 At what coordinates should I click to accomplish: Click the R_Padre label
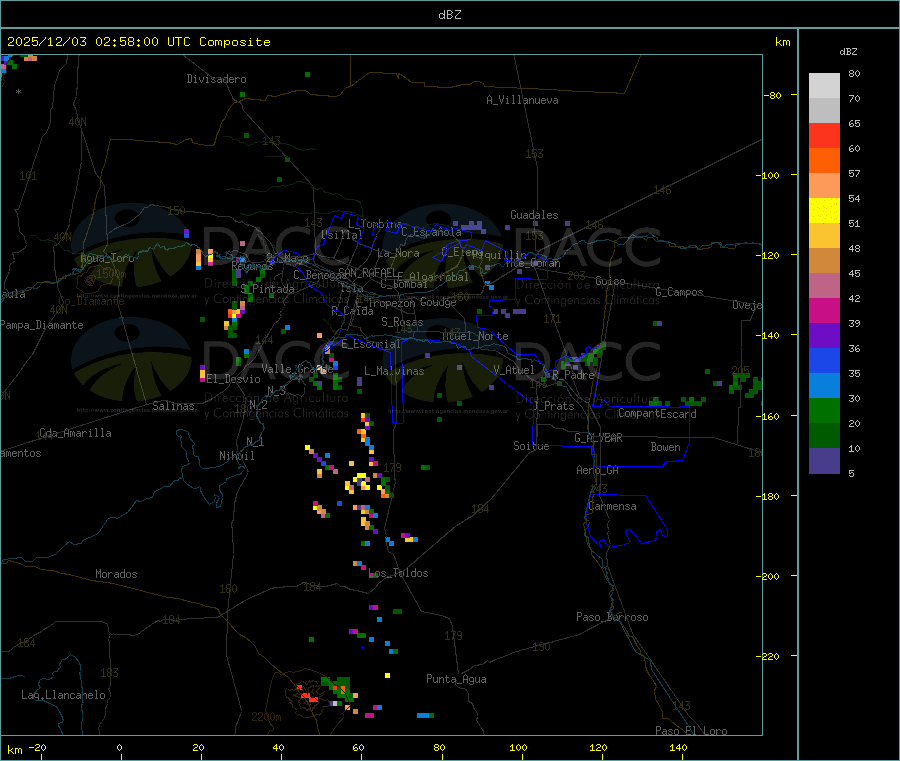point(573,375)
